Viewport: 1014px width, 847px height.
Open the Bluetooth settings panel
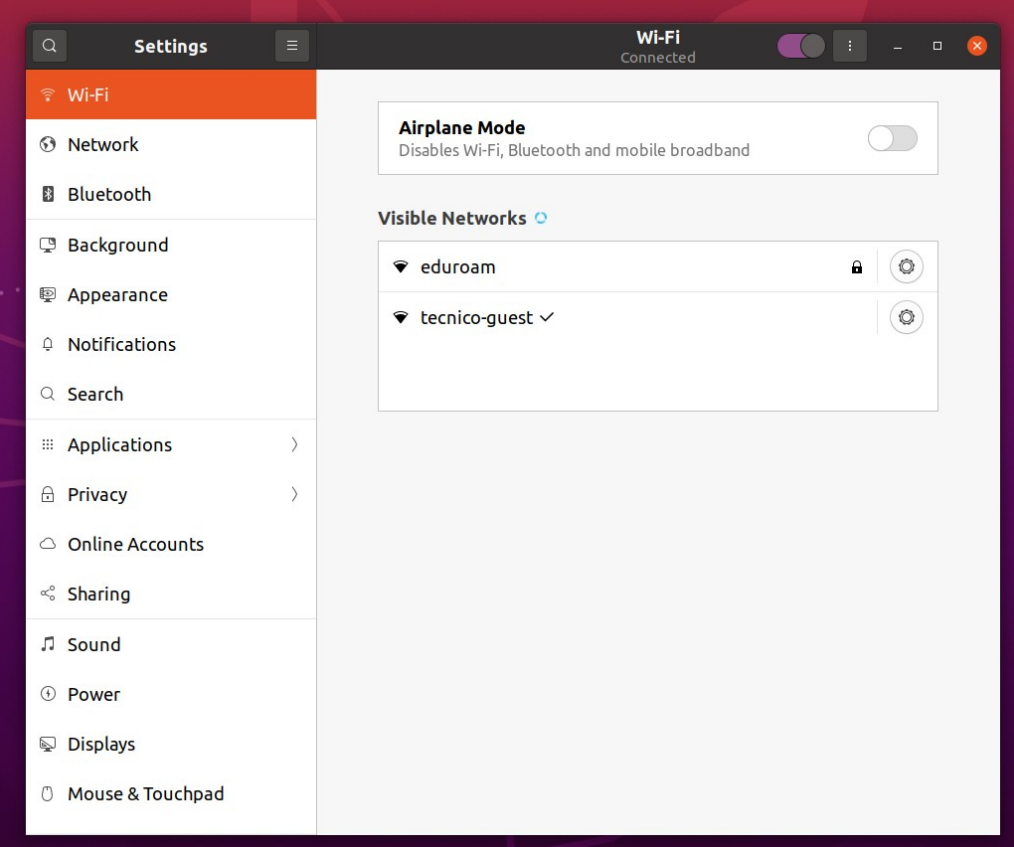click(x=171, y=194)
